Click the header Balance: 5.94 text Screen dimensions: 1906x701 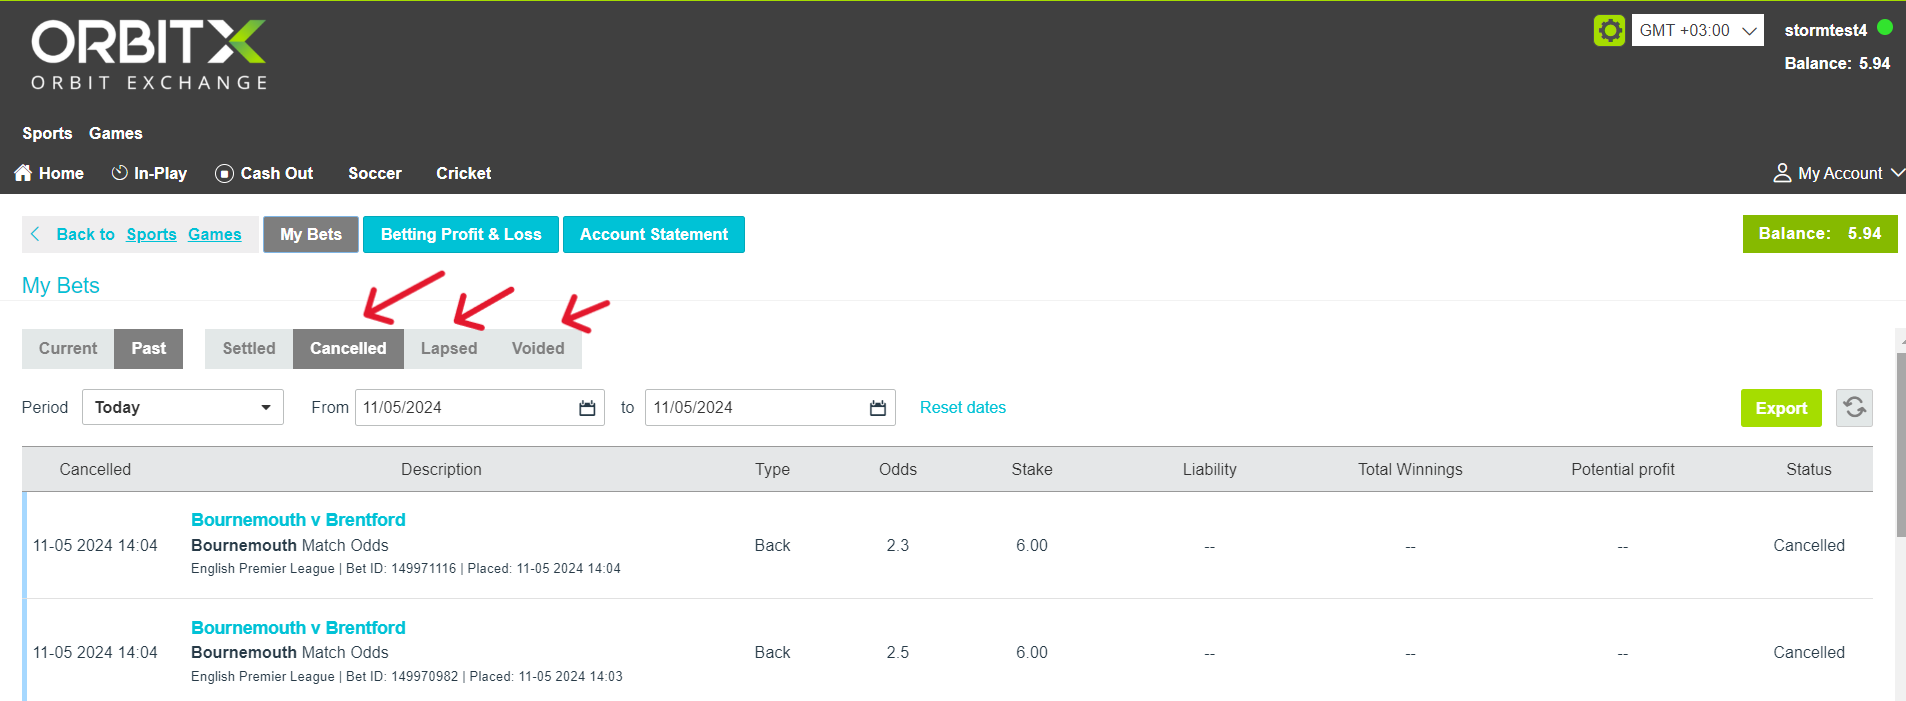tap(1837, 63)
